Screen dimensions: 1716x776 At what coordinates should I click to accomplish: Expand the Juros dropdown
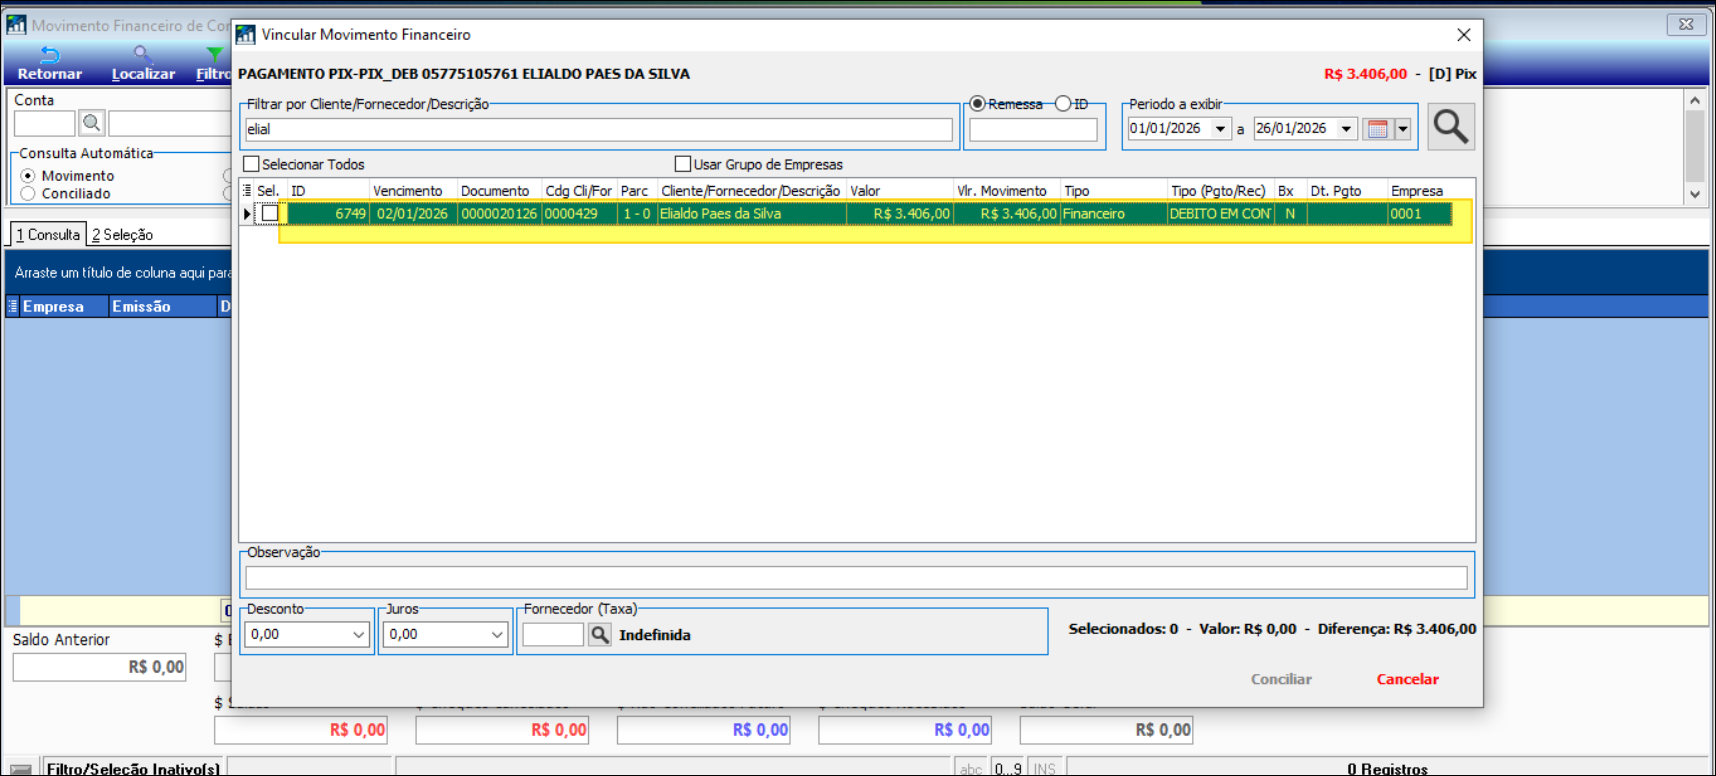click(496, 635)
